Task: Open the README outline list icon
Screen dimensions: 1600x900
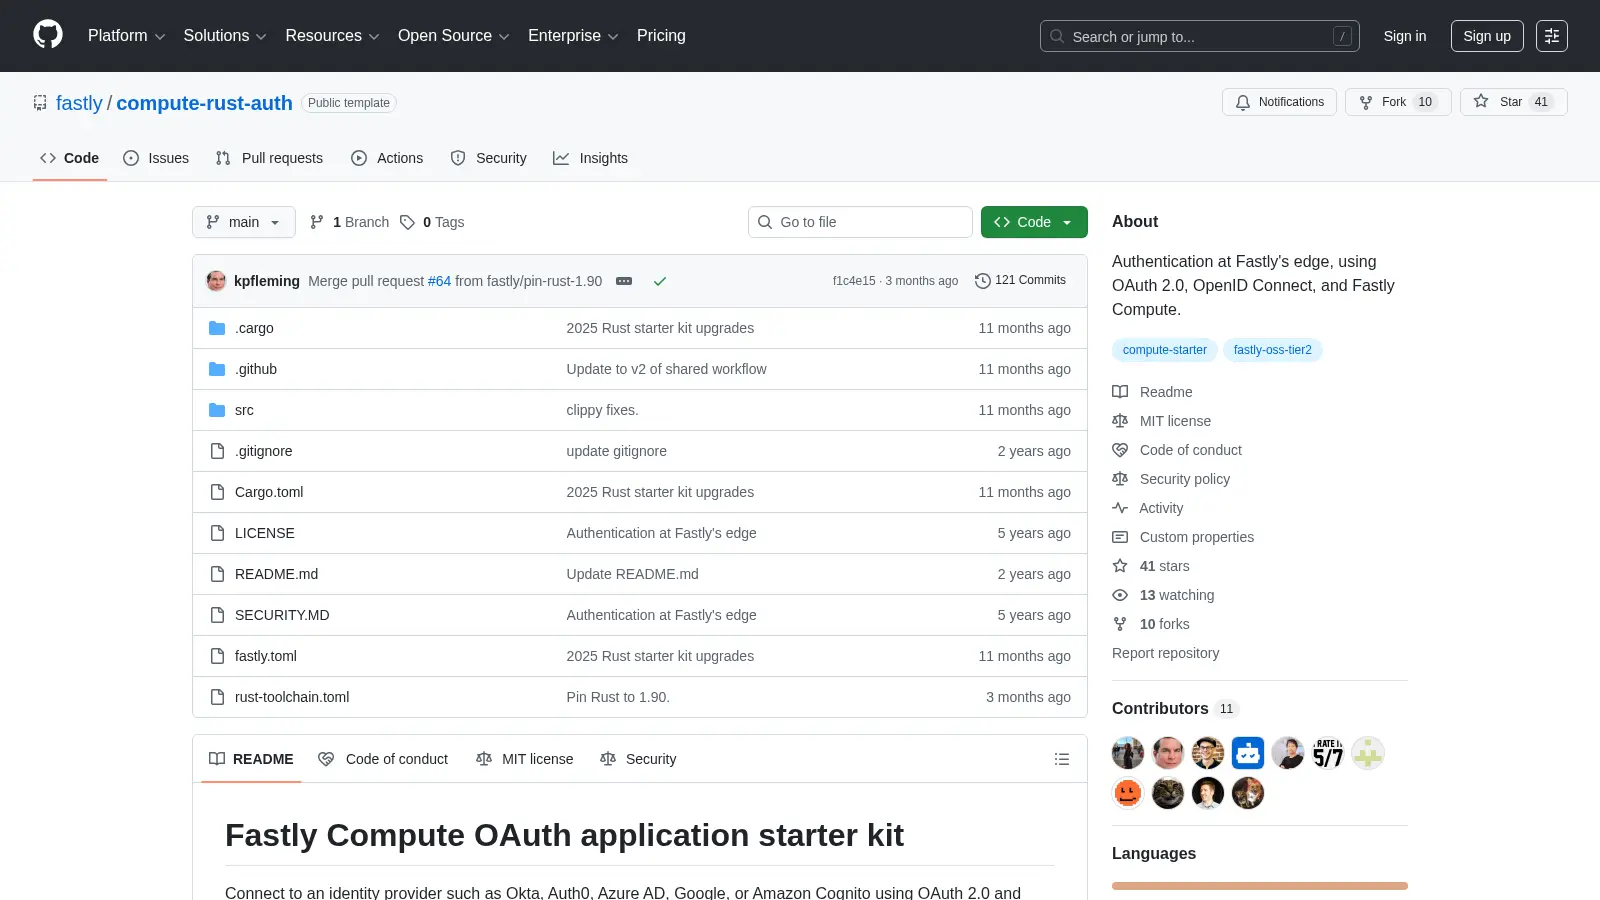Action: (x=1062, y=759)
